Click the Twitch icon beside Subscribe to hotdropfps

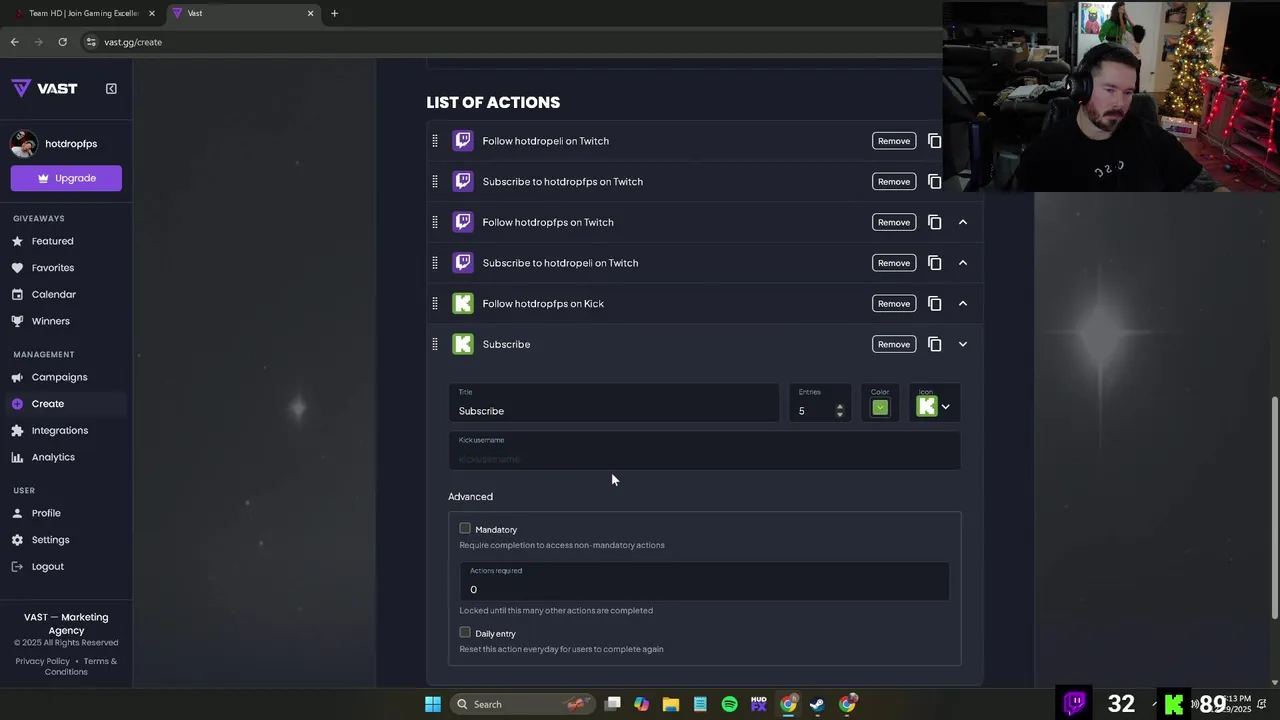click(x=462, y=181)
